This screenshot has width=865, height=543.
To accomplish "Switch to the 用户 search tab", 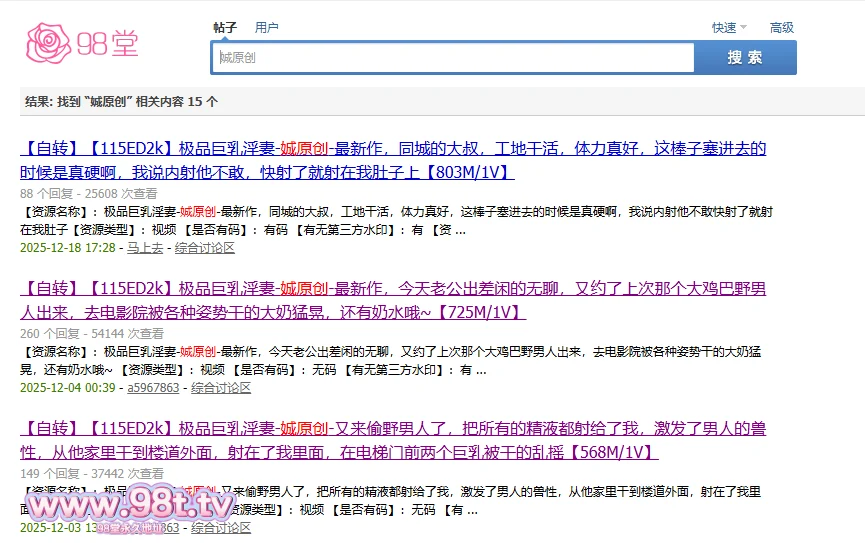I will point(267,28).
